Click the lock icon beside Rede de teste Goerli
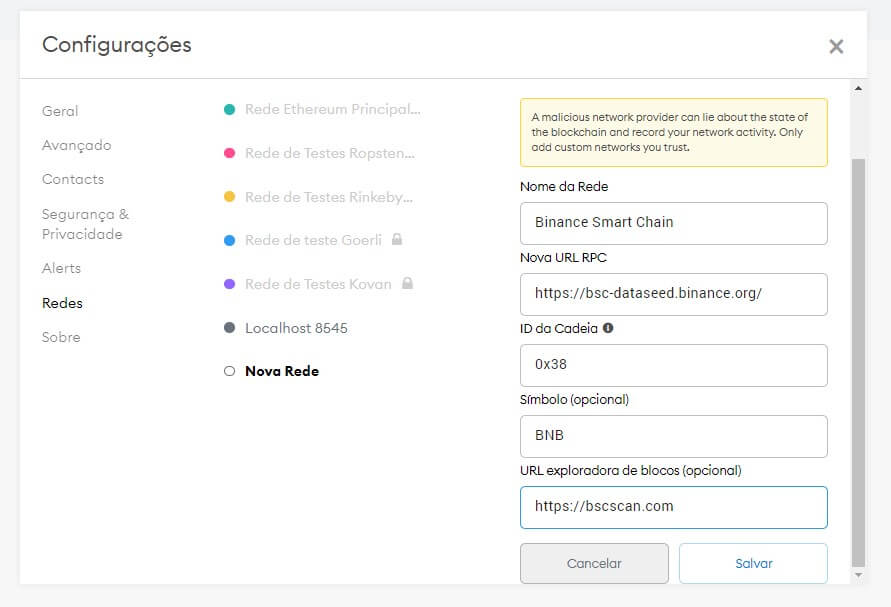 pyautogui.click(x=397, y=239)
